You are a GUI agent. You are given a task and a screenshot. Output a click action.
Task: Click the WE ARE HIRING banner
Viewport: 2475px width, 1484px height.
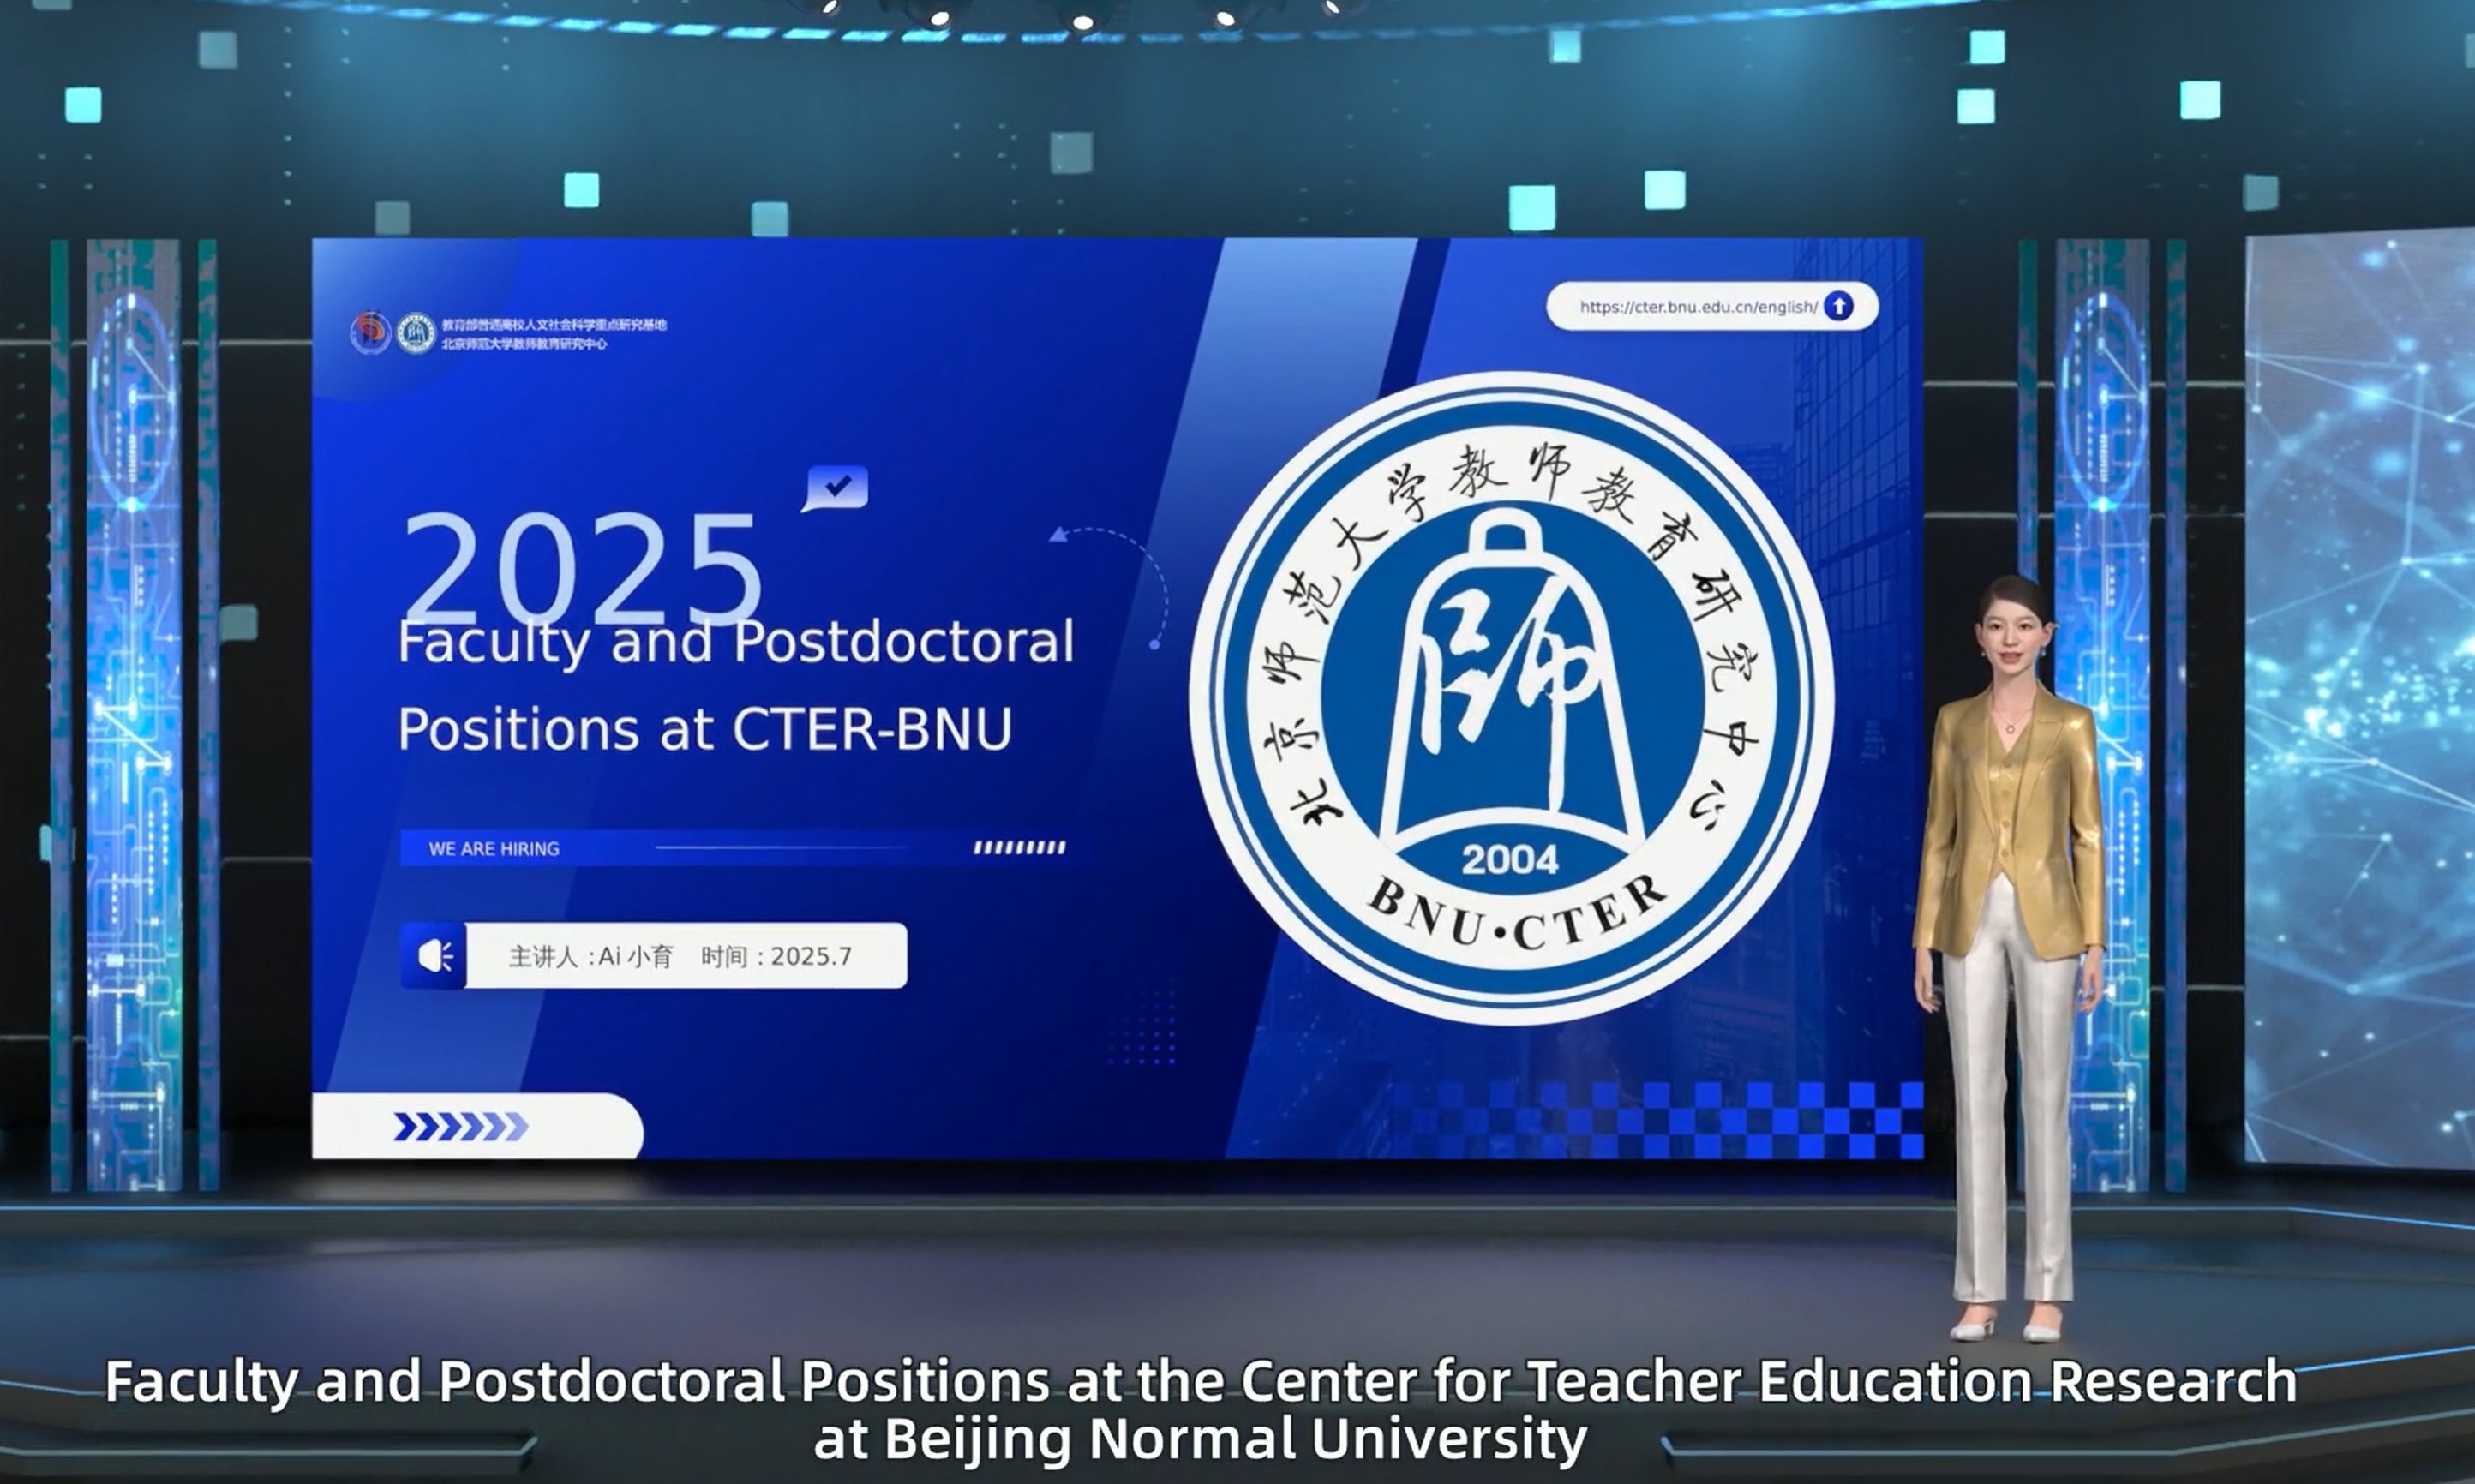tap(733, 848)
